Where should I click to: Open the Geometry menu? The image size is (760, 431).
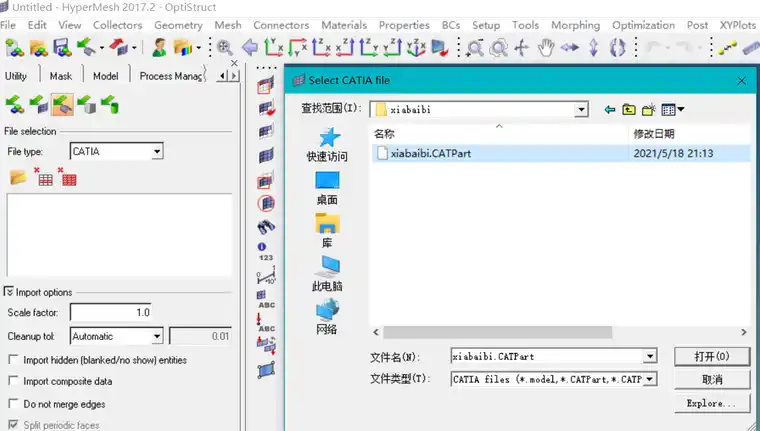click(x=178, y=25)
